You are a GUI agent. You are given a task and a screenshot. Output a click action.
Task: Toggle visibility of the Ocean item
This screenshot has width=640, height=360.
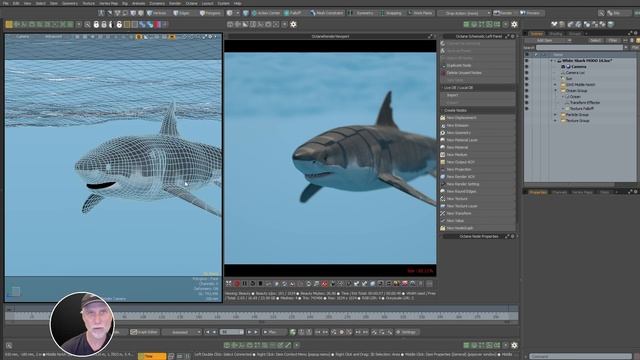click(527, 97)
